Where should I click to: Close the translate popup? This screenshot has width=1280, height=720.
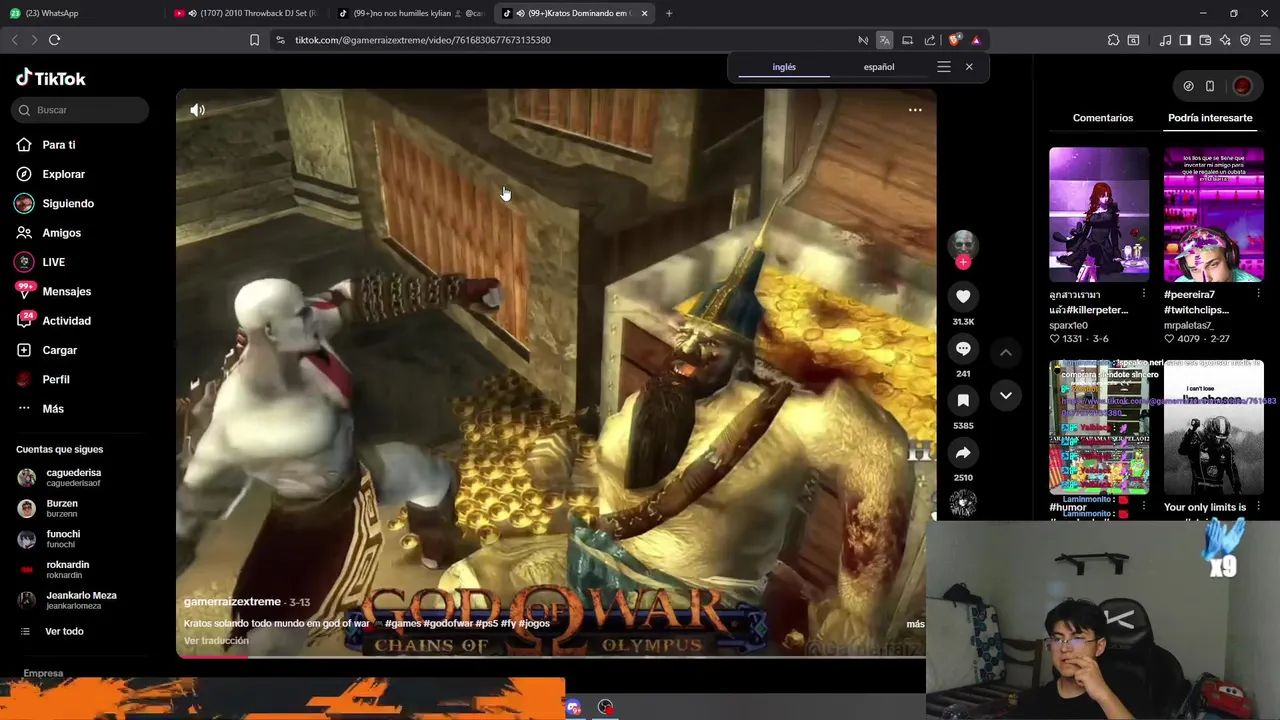click(x=969, y=67)
